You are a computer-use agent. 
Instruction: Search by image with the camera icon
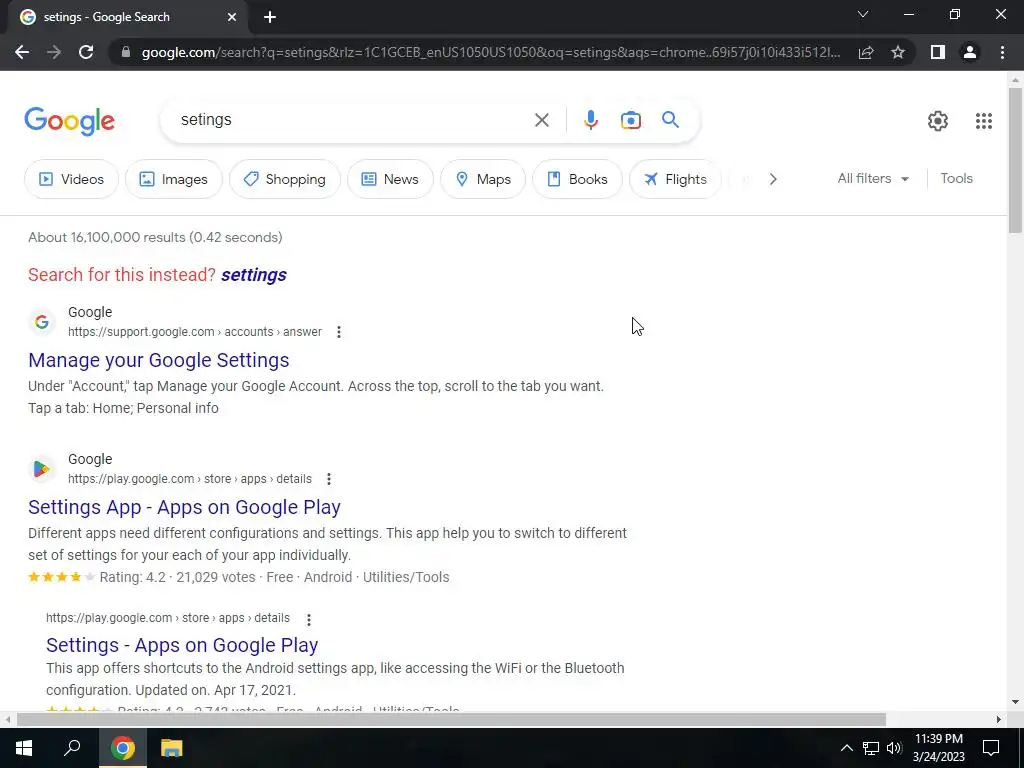pos(630,120)
